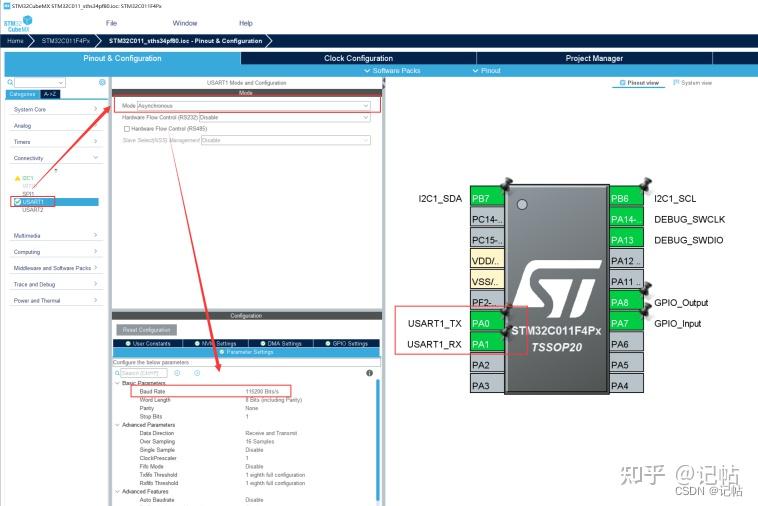The height and width of the screenshot is (506, 758).
Task: Open the Mode Asynchronous dropdown
Action: (253, 105)
